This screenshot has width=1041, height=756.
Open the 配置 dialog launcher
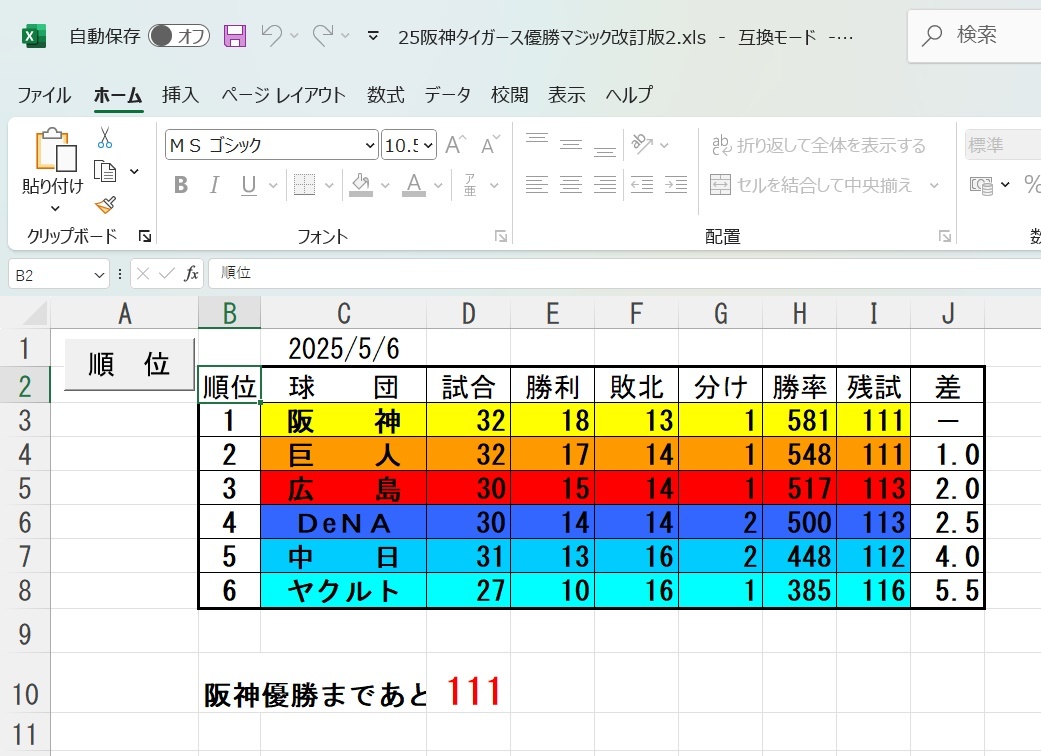click(945, 236)
